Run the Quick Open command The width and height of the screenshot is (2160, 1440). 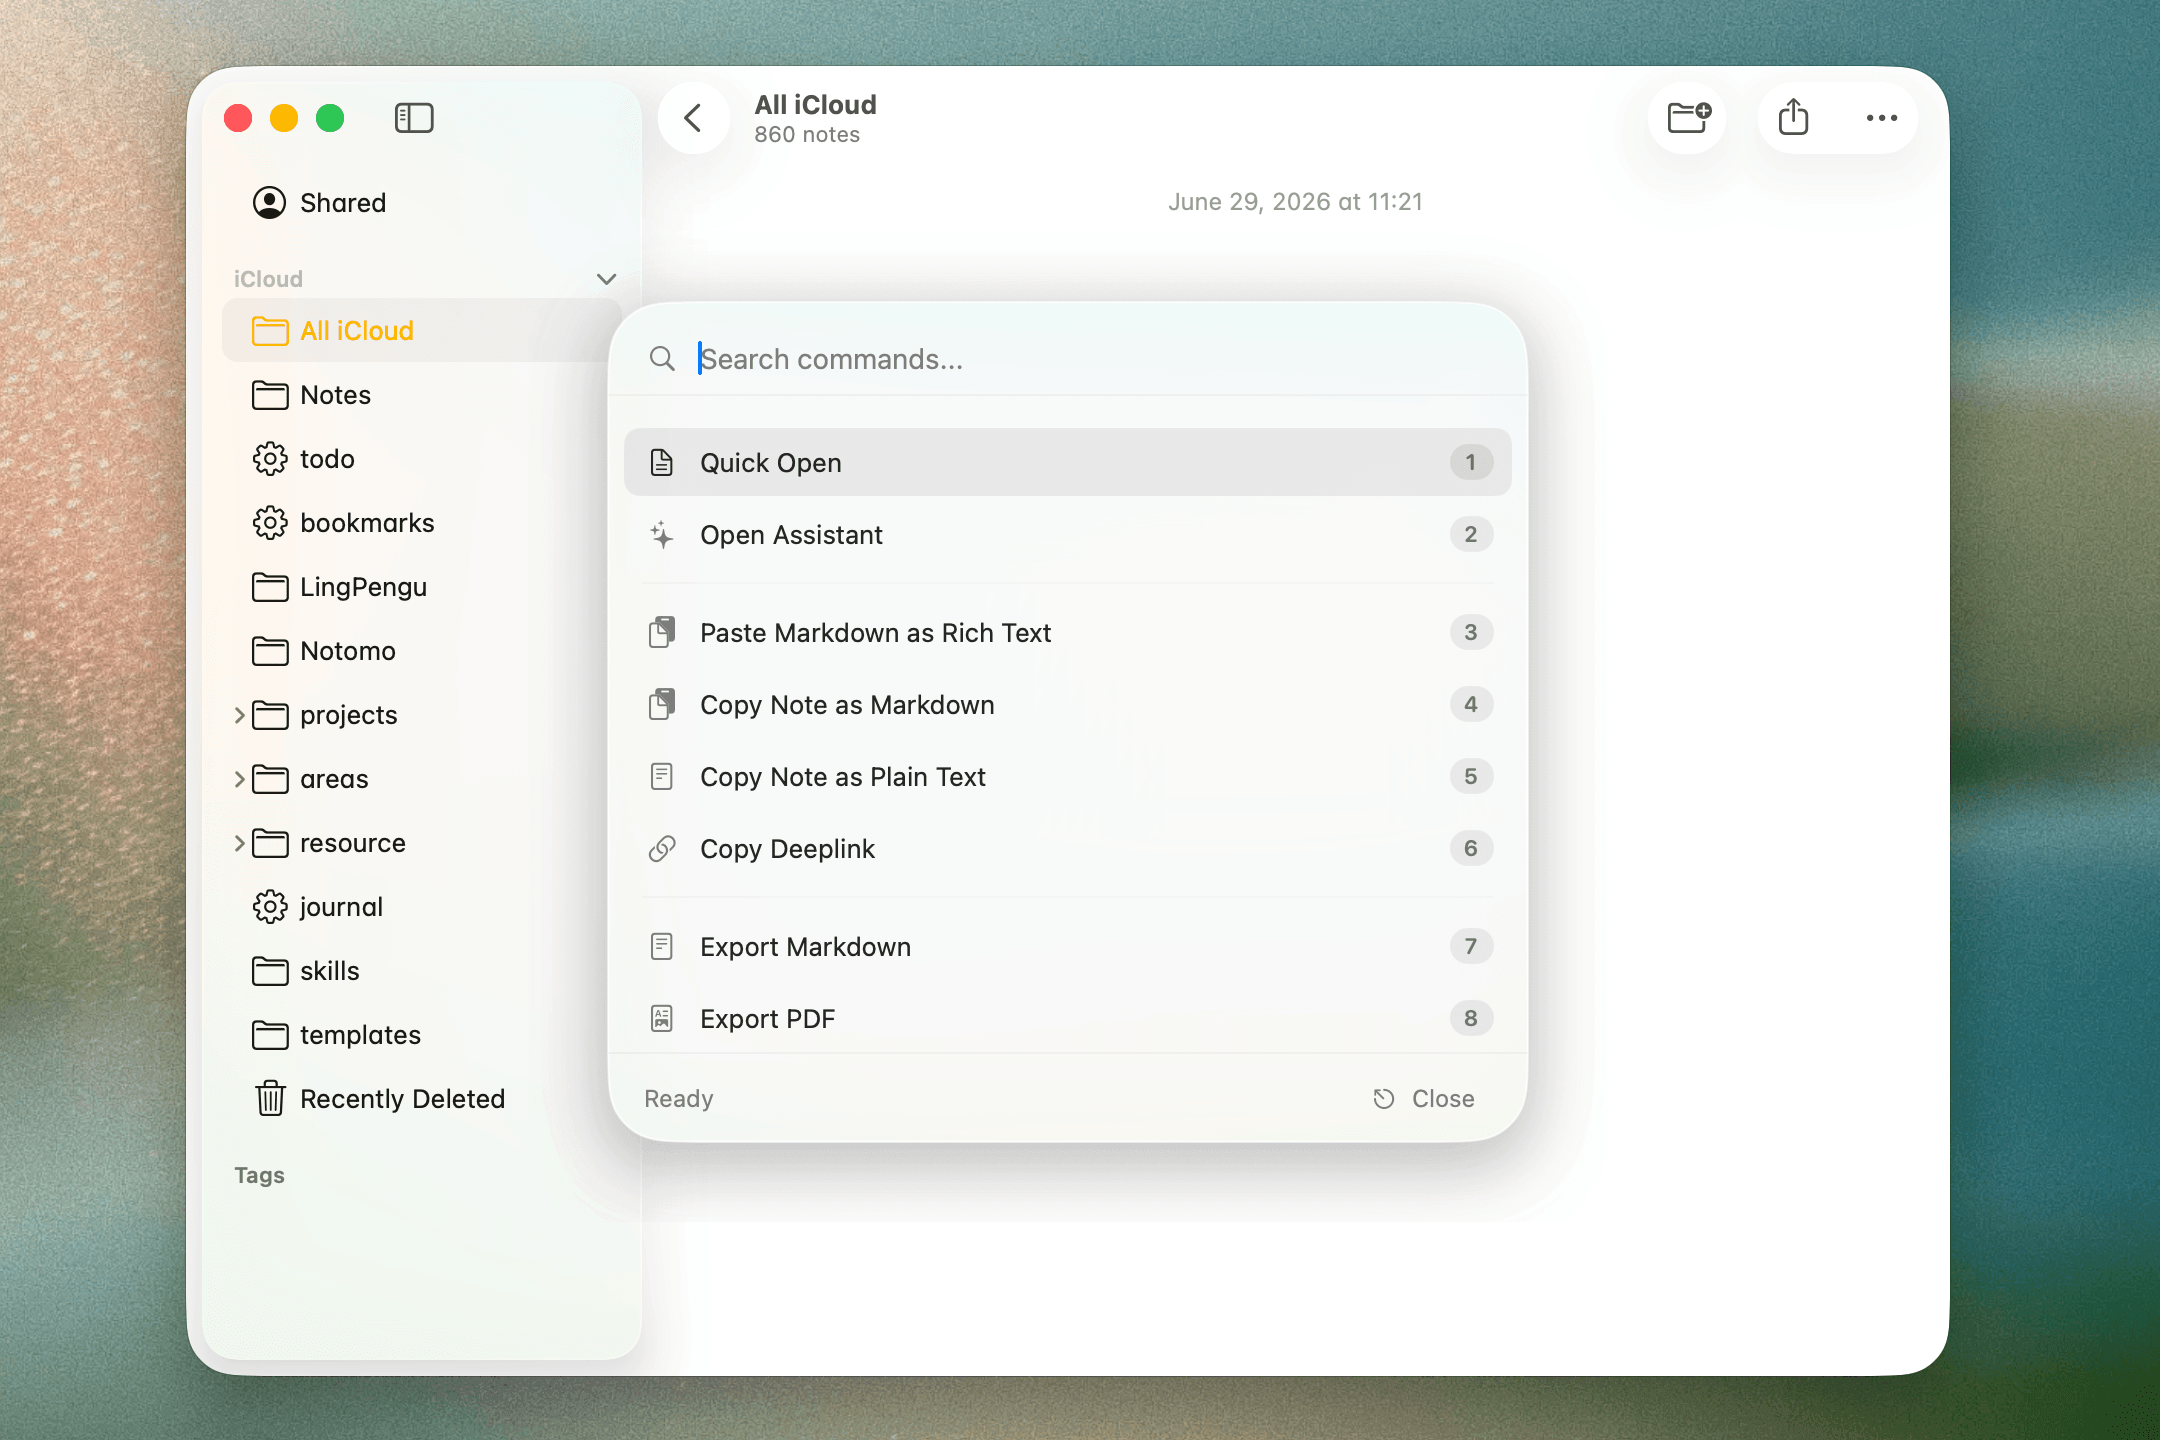(1067, 463)
